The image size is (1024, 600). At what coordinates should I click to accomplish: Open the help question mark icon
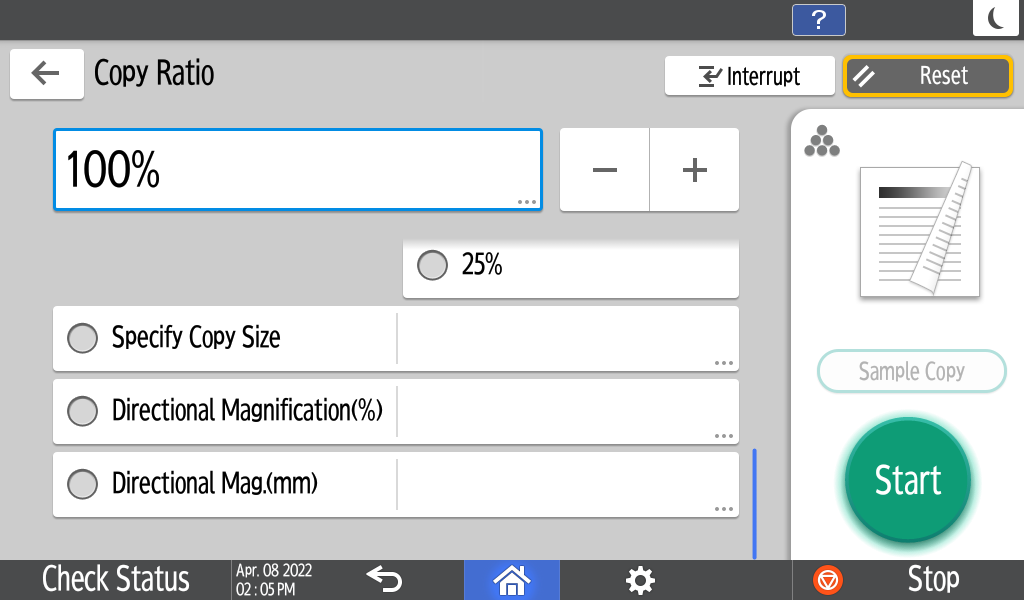pos(818,19)
